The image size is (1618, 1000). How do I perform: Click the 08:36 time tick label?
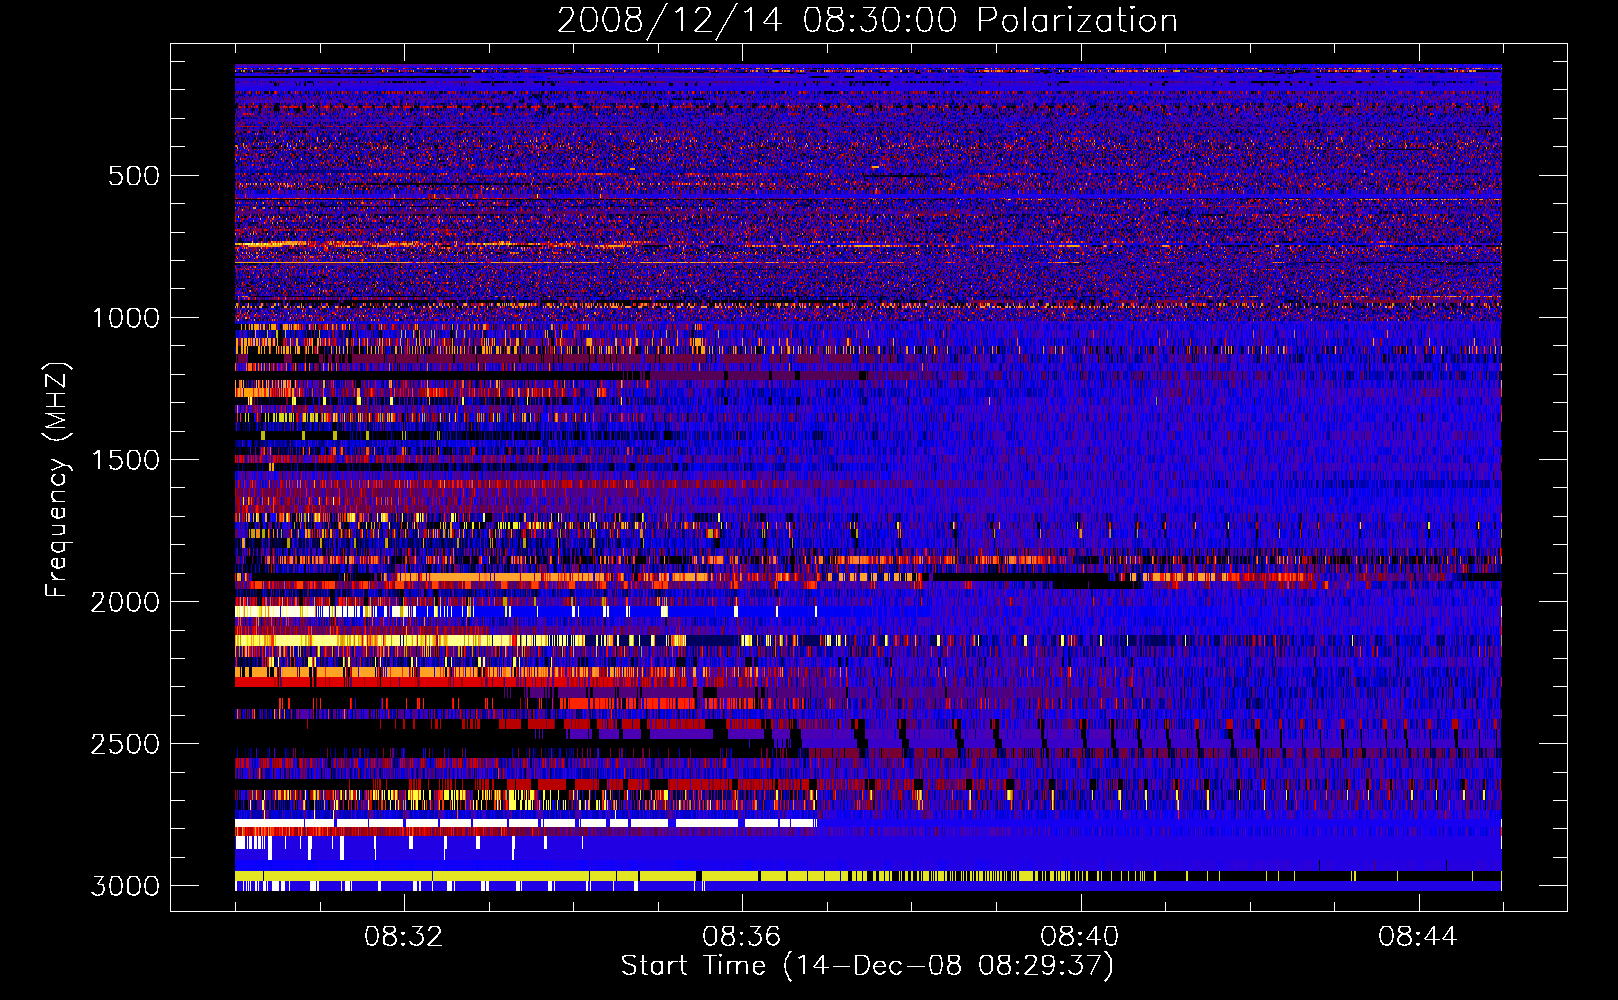tap(741, 937)
